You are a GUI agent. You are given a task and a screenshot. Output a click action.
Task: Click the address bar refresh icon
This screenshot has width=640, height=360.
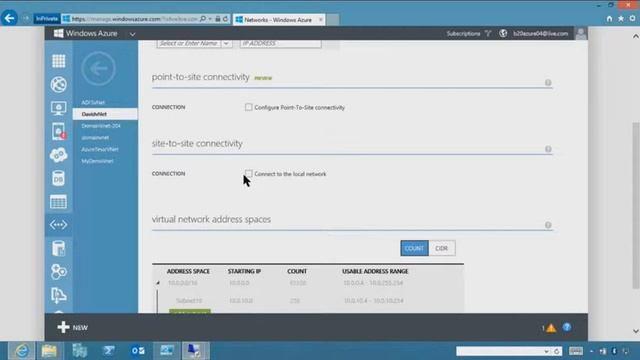225,19
